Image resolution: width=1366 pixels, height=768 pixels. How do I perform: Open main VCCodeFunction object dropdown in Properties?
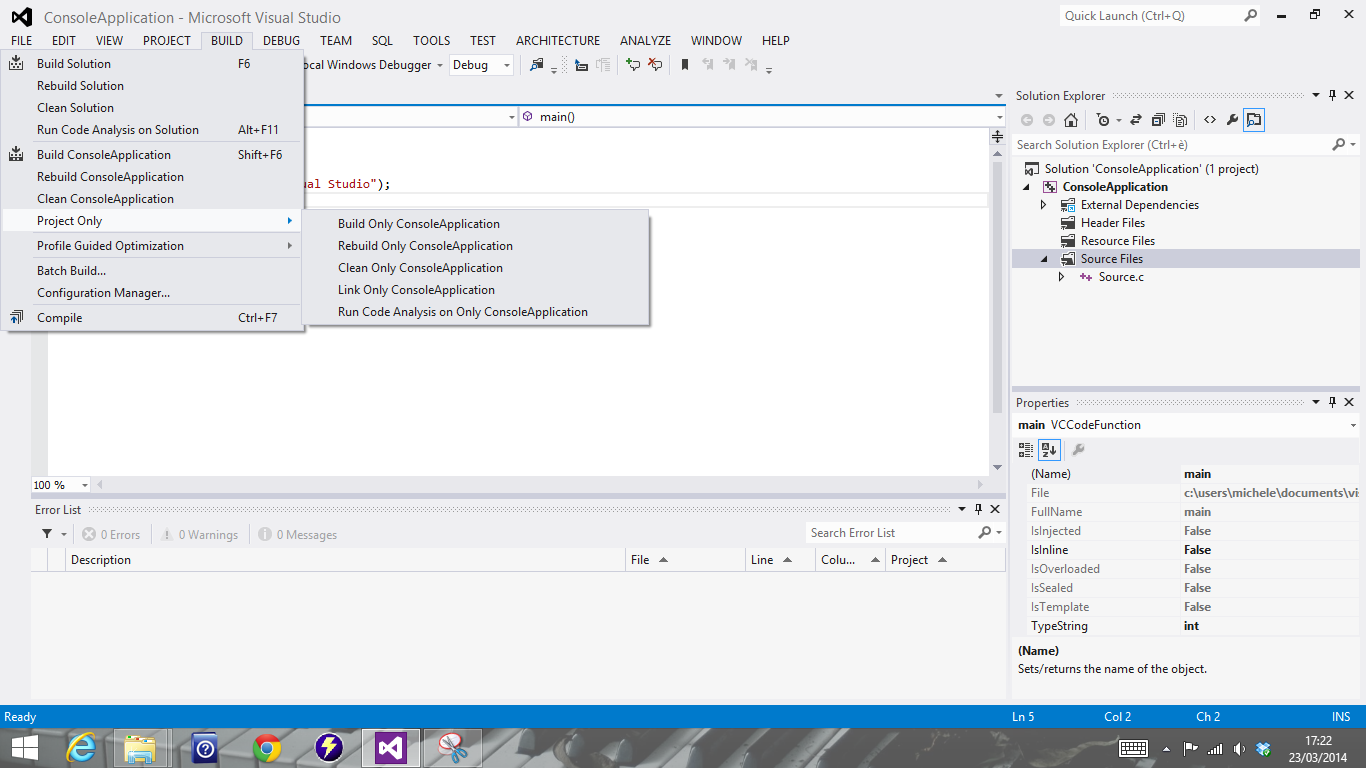point(1353,425)
